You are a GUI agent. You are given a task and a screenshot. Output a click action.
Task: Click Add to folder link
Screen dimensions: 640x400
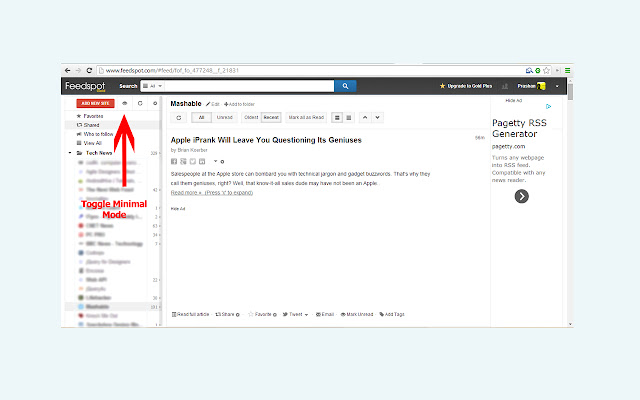coord(240,104)
